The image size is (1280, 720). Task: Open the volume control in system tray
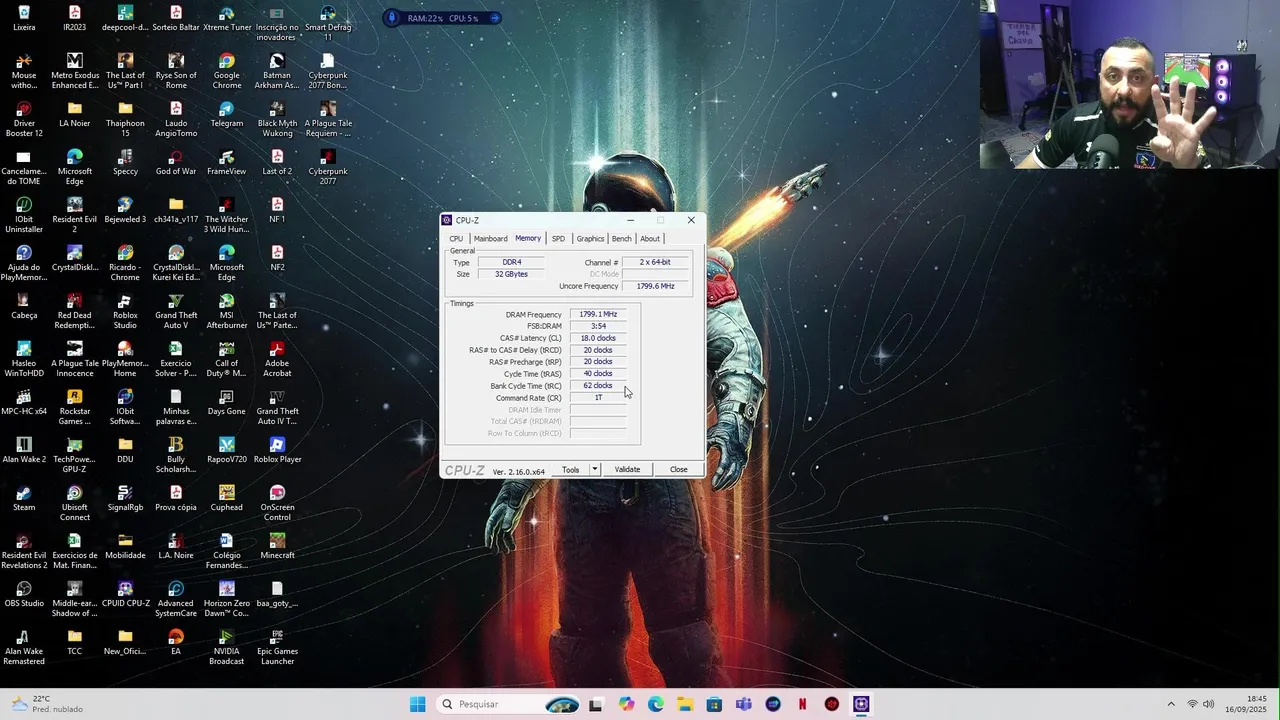point(1209,704)
